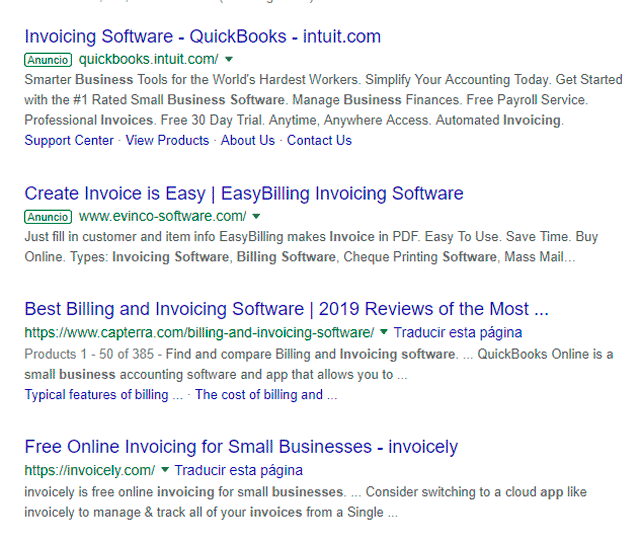
Task: Click snippet 'invoicely is free online invoicing'
Action: pyautogui.click(x=119, y=492)
